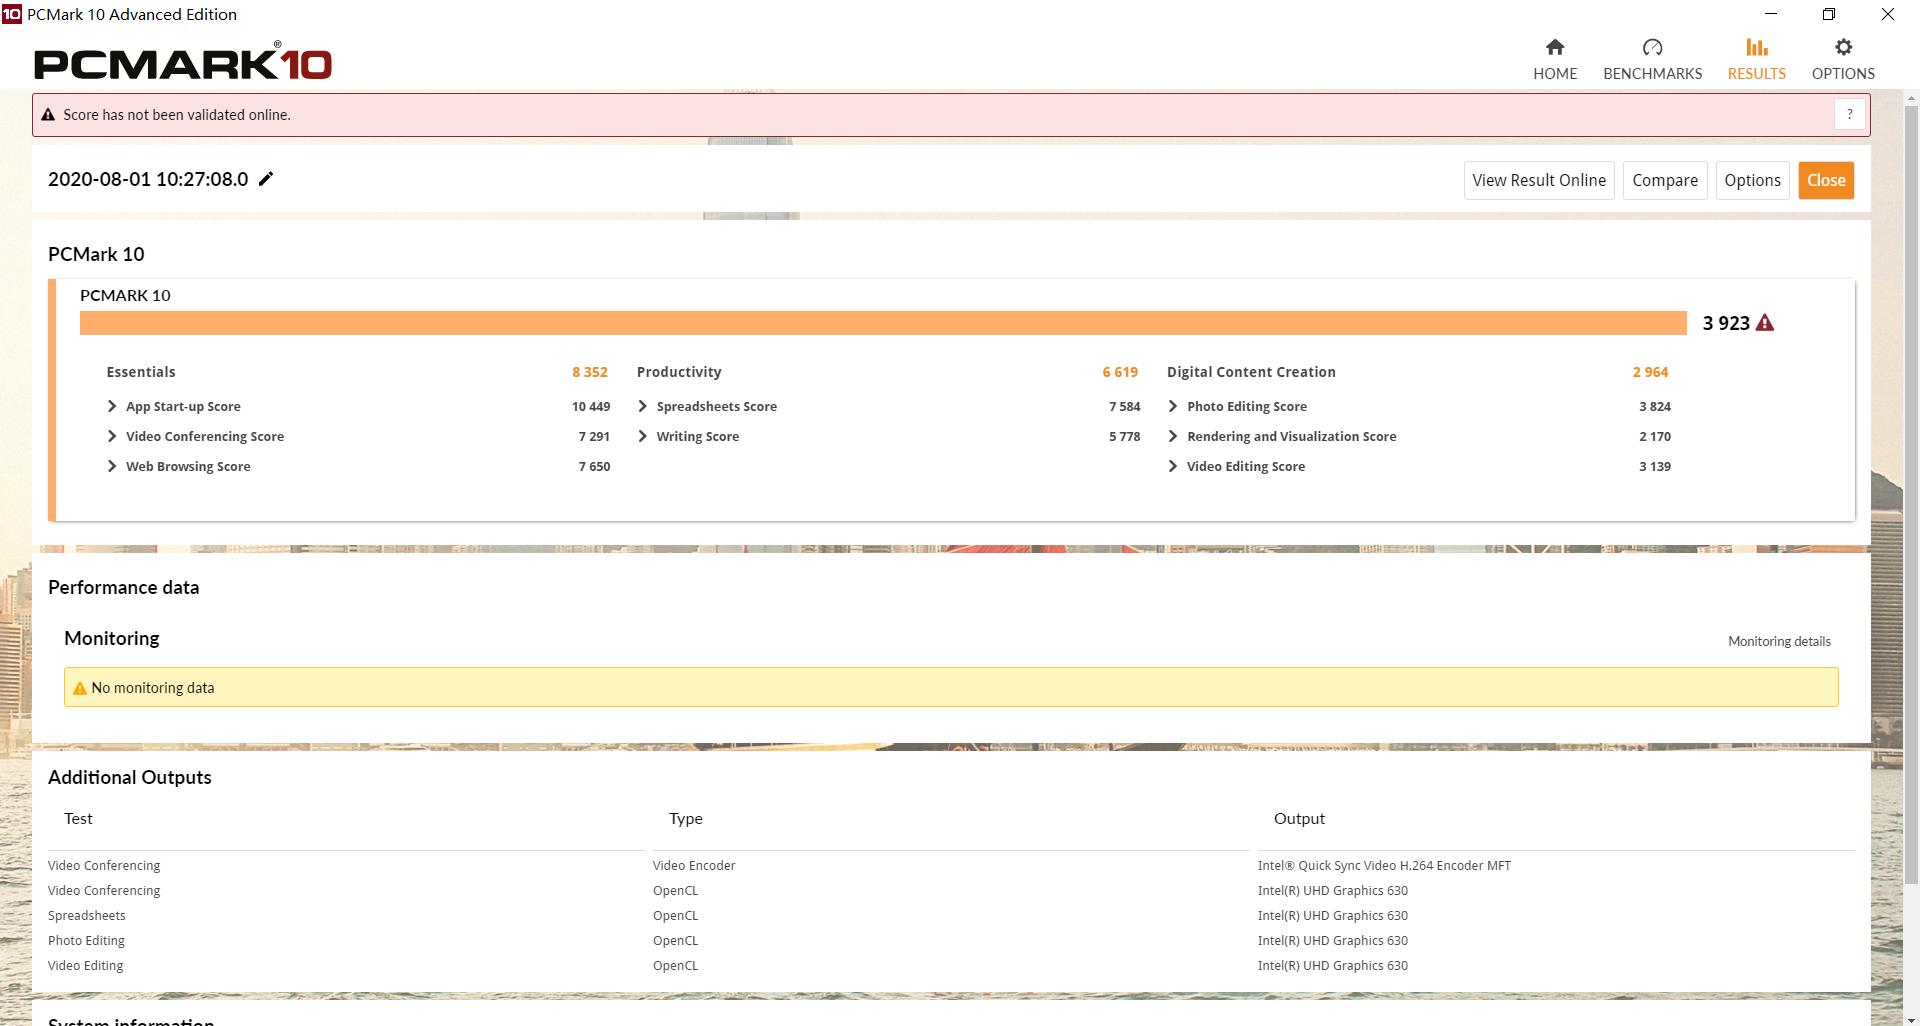This screenshot has width=1920, height=1026.
Task: Click the scrollbar down arrow
Action: [x=1912, y=1018]
